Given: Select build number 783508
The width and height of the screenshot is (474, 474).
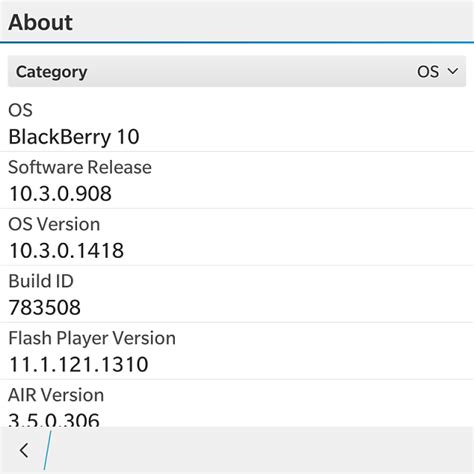Looking at the screenshot, I should tap(45, 307).
